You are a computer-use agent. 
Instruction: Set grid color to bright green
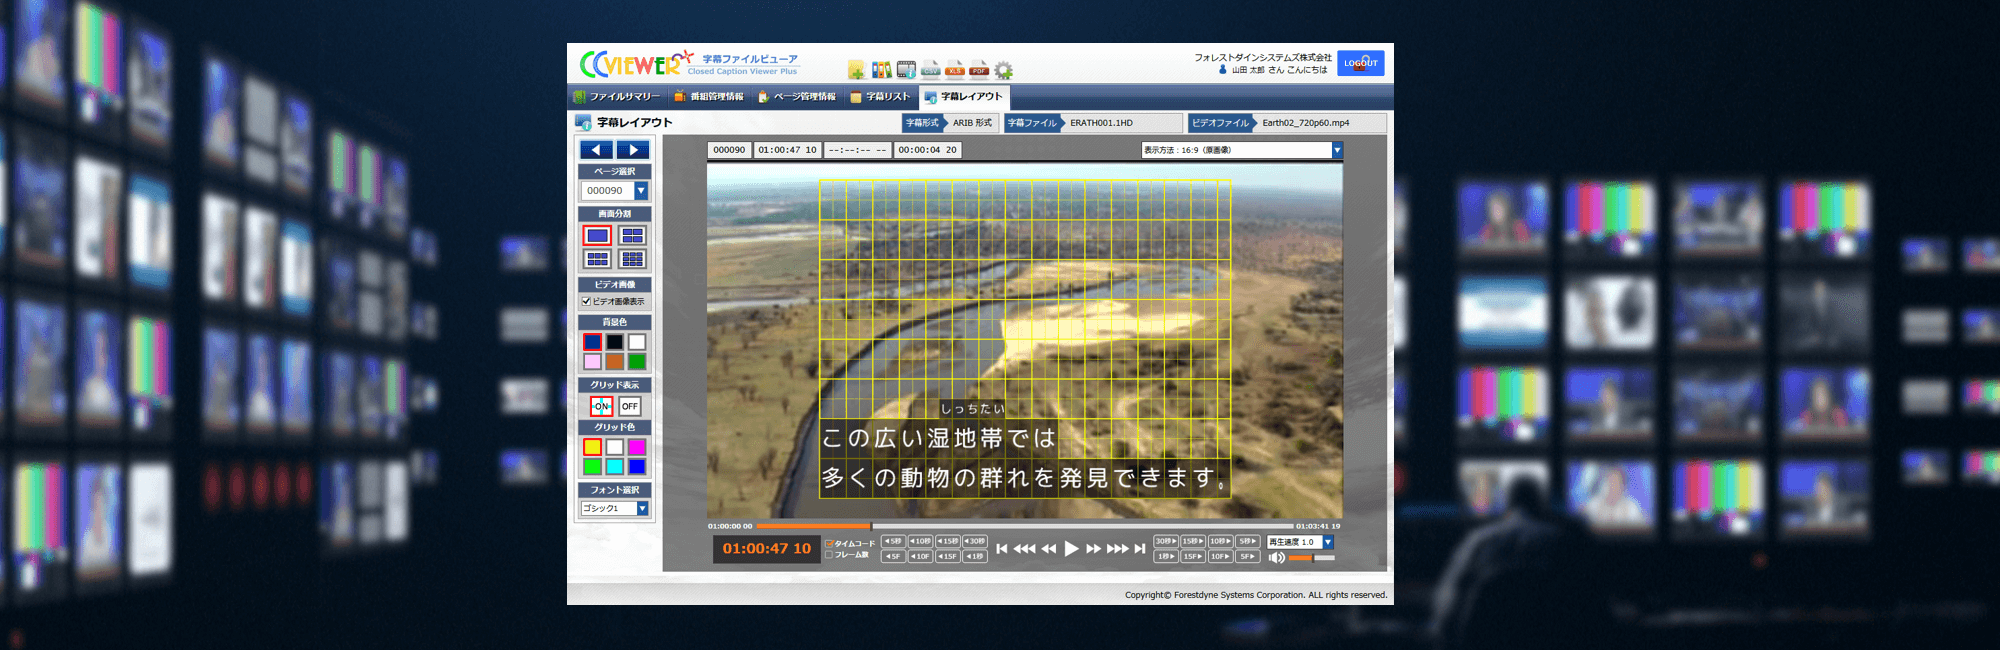[593, 467]
